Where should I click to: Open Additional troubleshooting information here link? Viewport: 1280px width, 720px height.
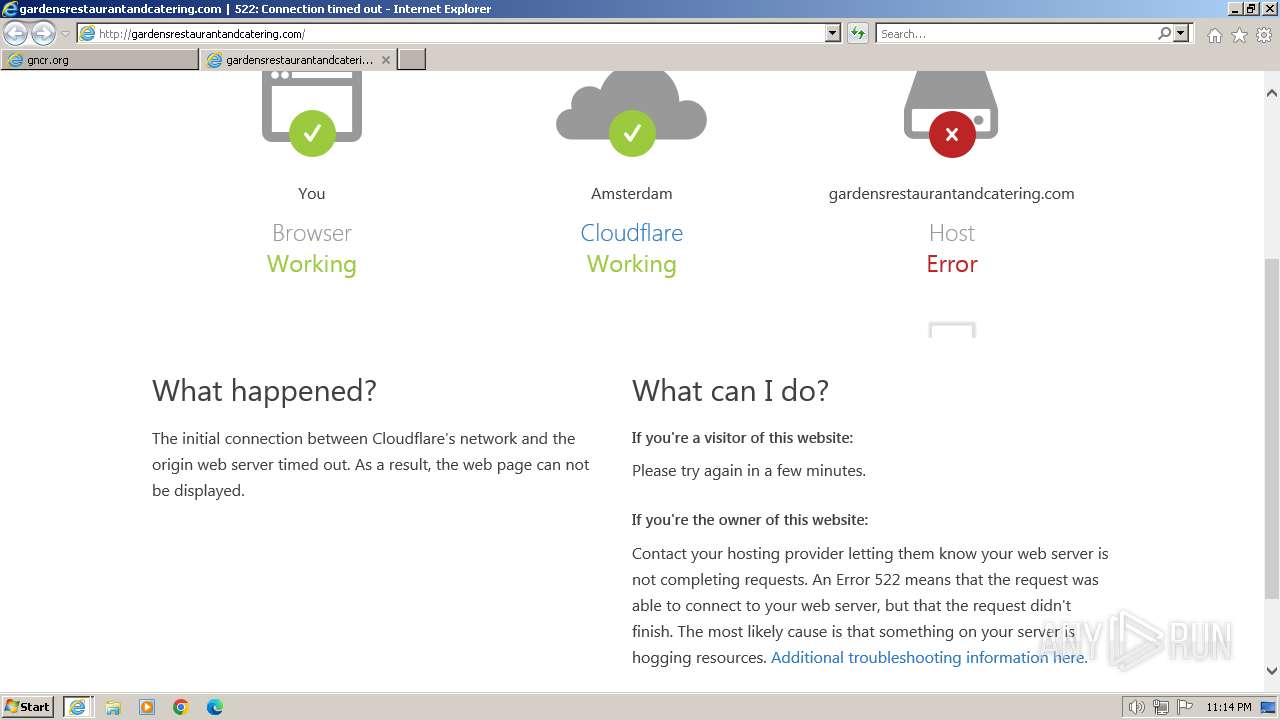[928, 657]
